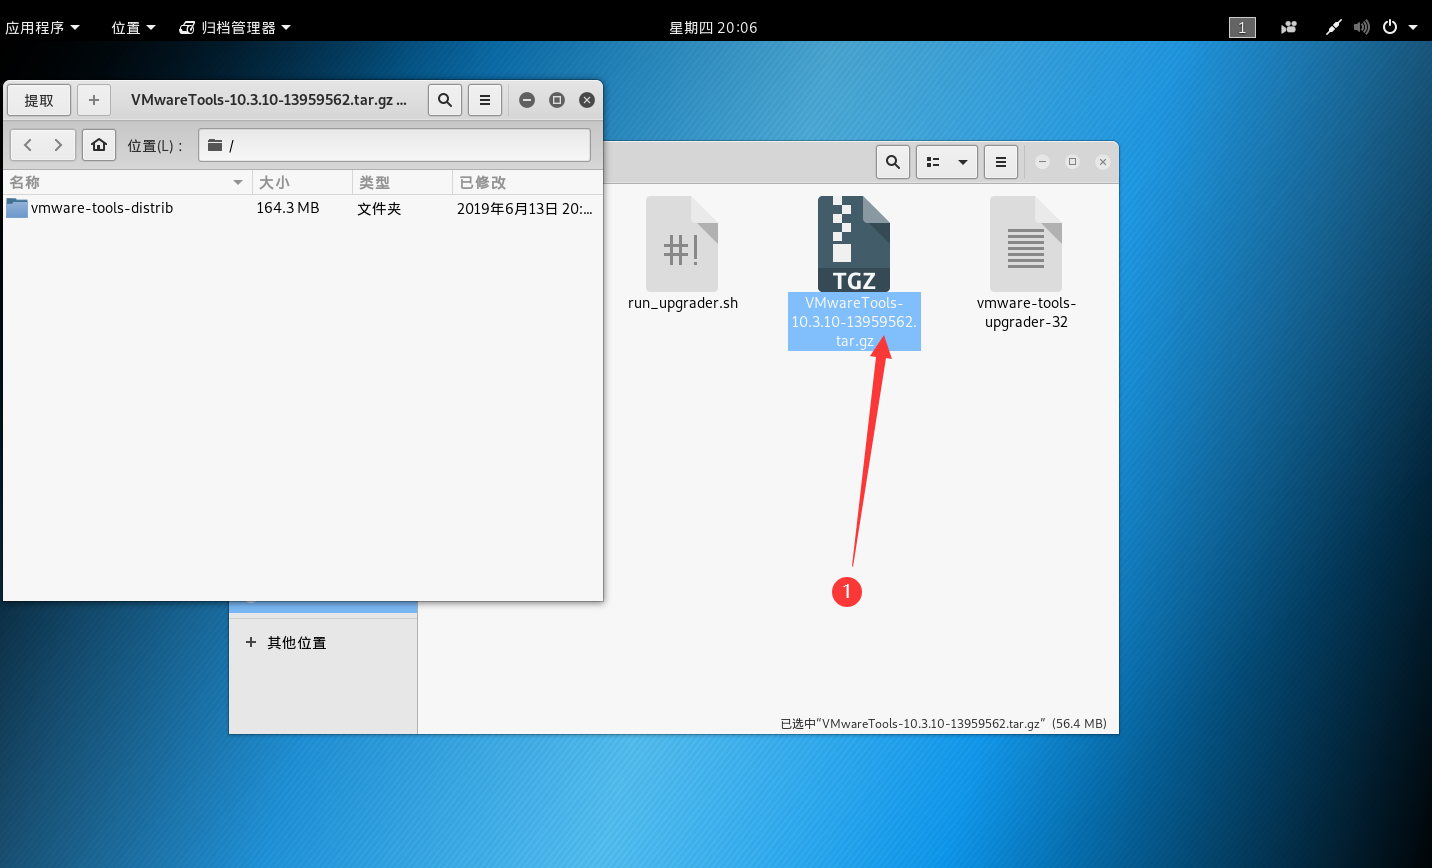This screenshot has width=1432, height=868.
Task: Sort archive contents by 类型 column
Action: point(402,182)
